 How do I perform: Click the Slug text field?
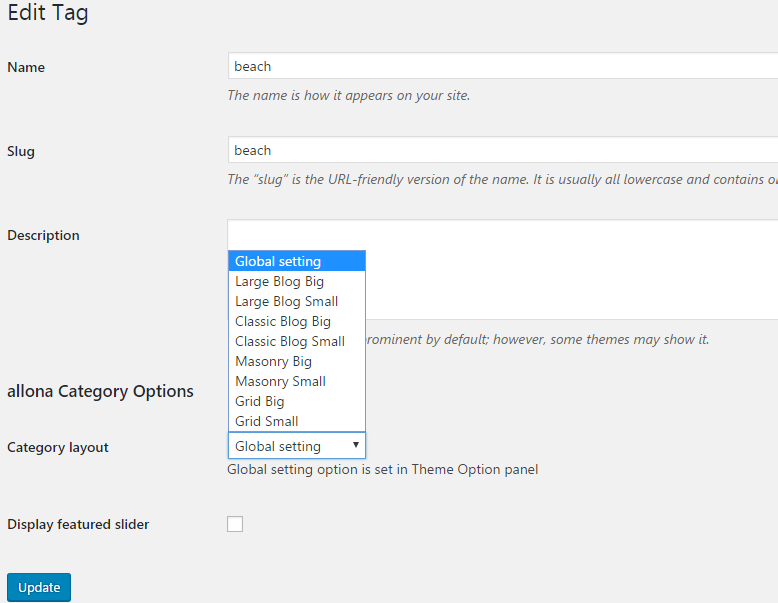pos(500,150)
